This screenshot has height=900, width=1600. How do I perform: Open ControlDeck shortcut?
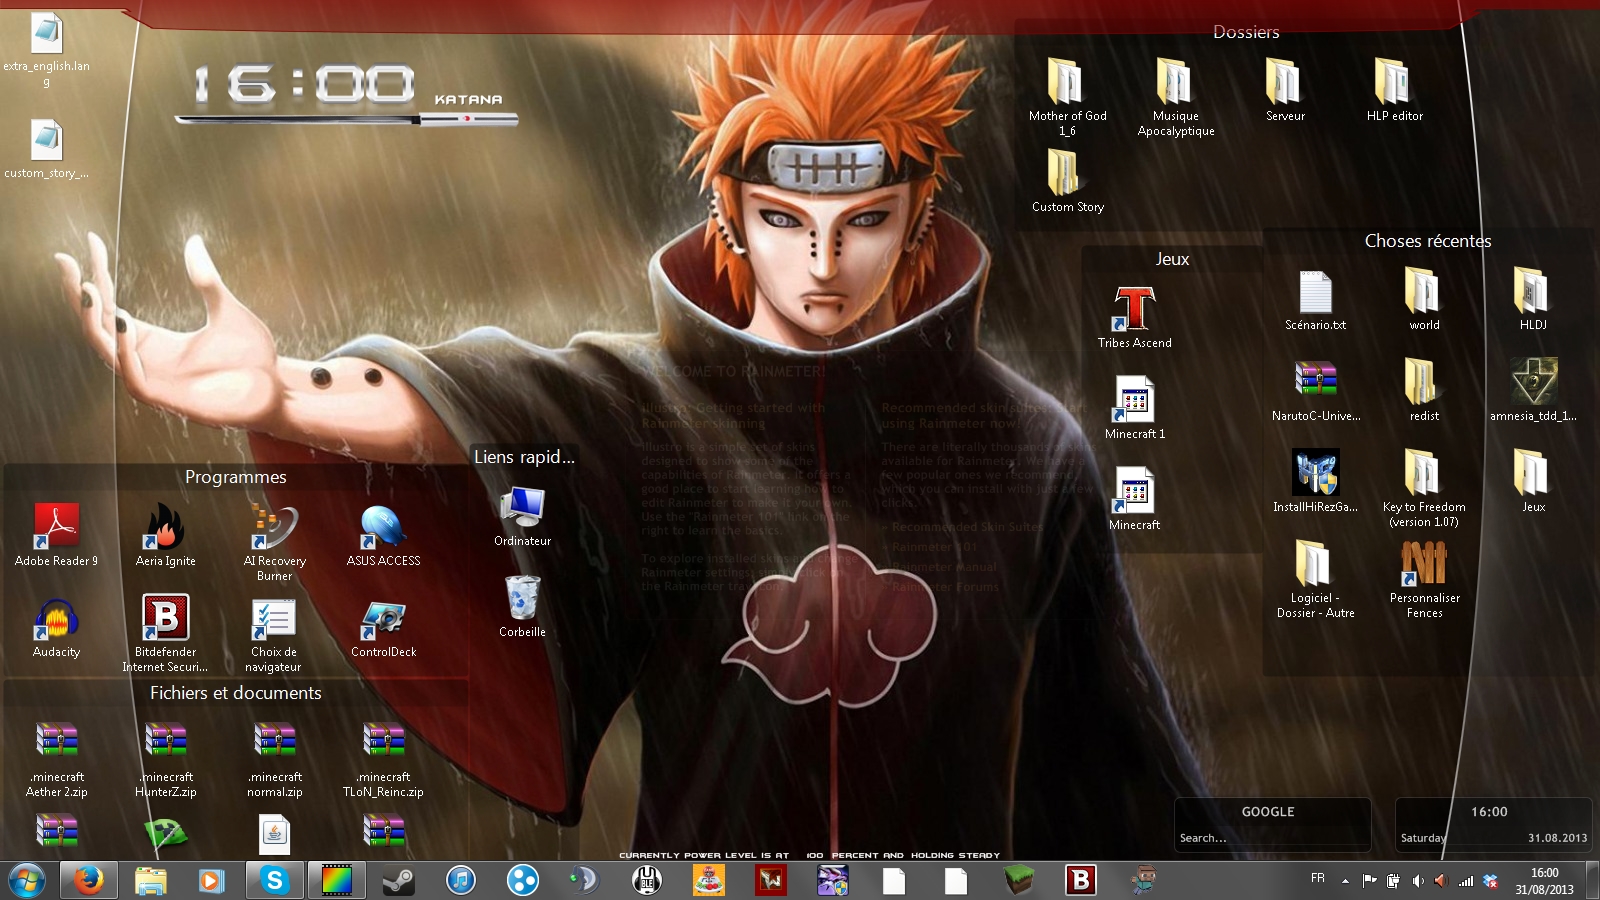(383, 626)
